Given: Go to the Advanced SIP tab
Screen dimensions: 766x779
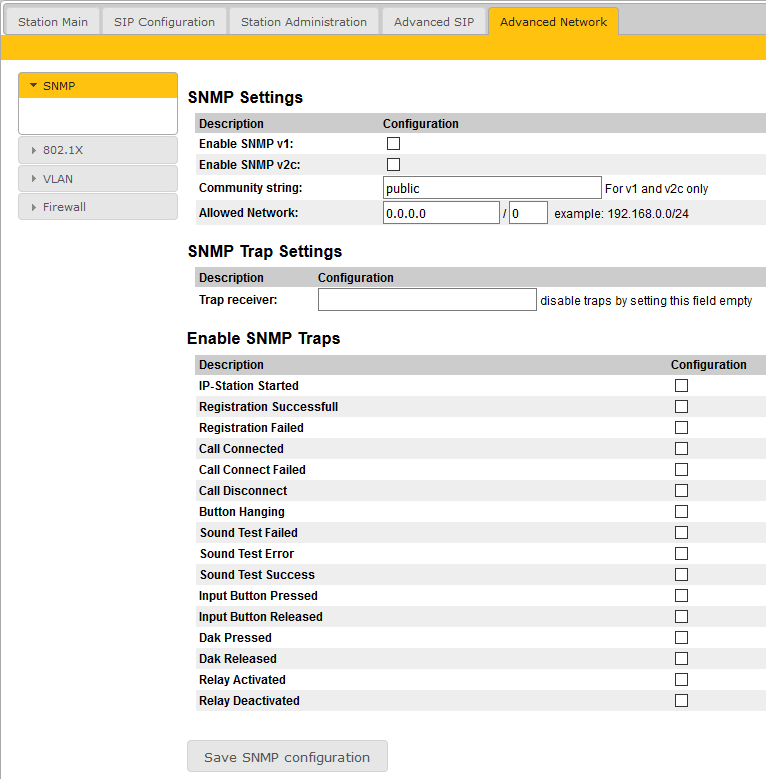Looking at the screenshot, I should [434, 22].
